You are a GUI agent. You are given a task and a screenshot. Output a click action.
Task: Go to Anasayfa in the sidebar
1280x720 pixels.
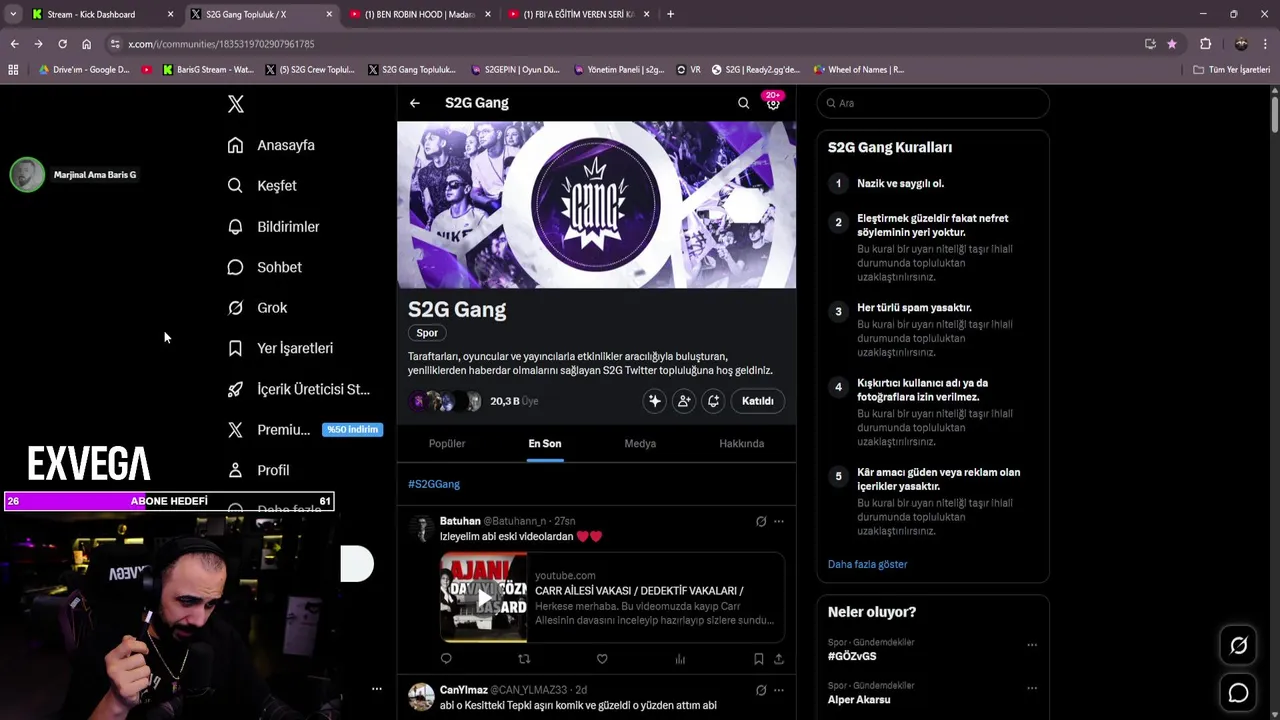[271, 145]
